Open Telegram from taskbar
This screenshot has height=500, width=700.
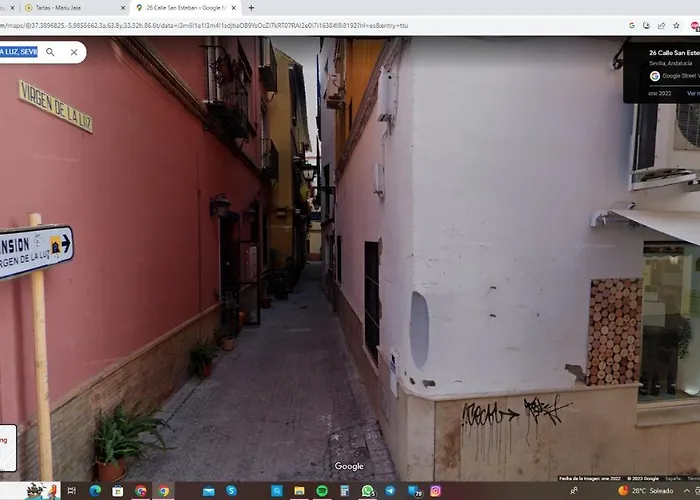point(390,491)
